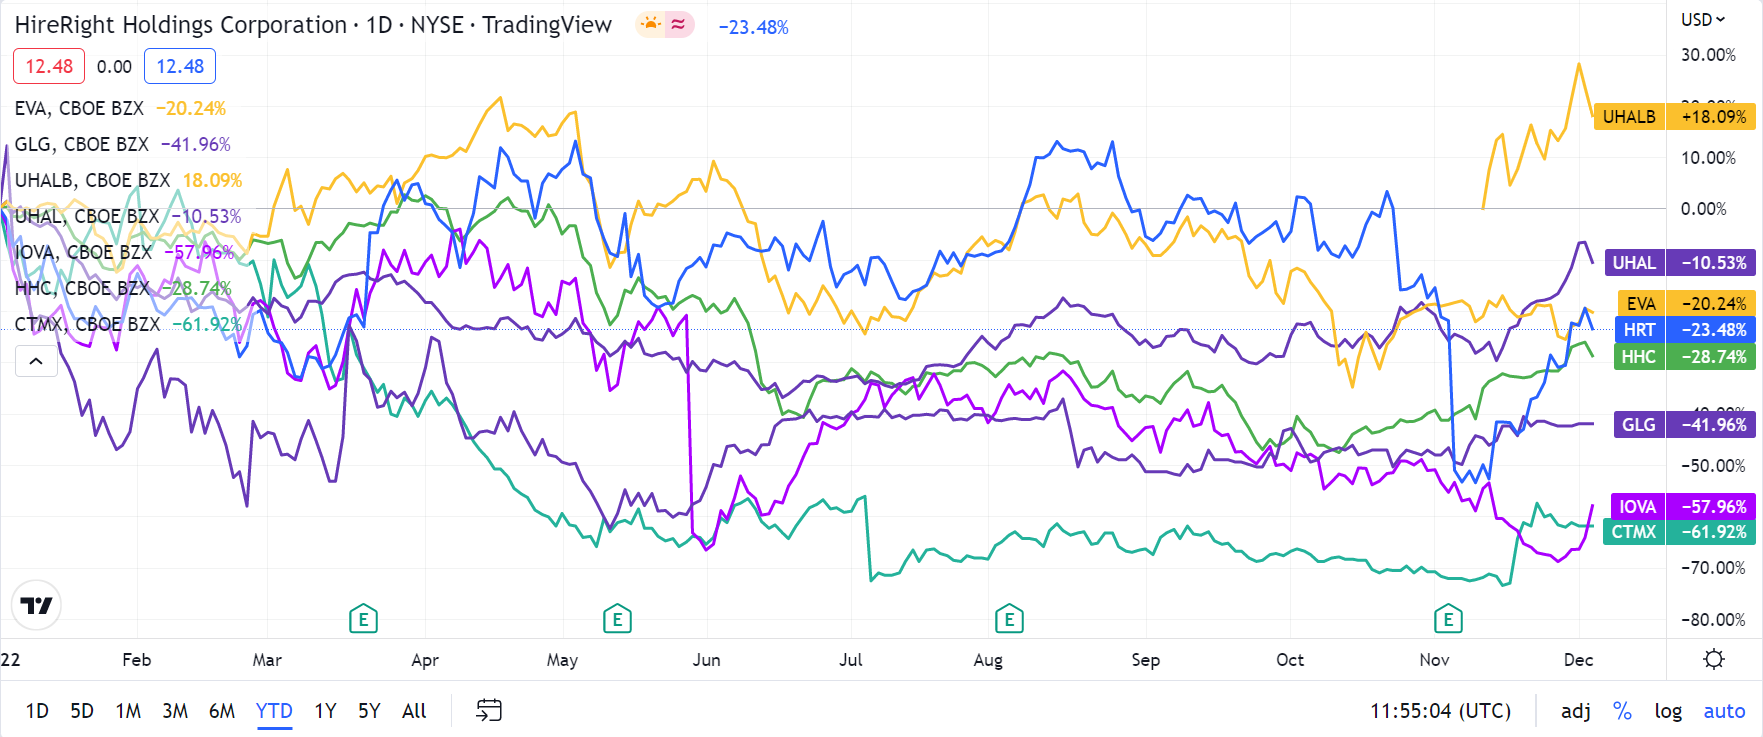
Task: Toggle log scale mode
Action: 1668,710
